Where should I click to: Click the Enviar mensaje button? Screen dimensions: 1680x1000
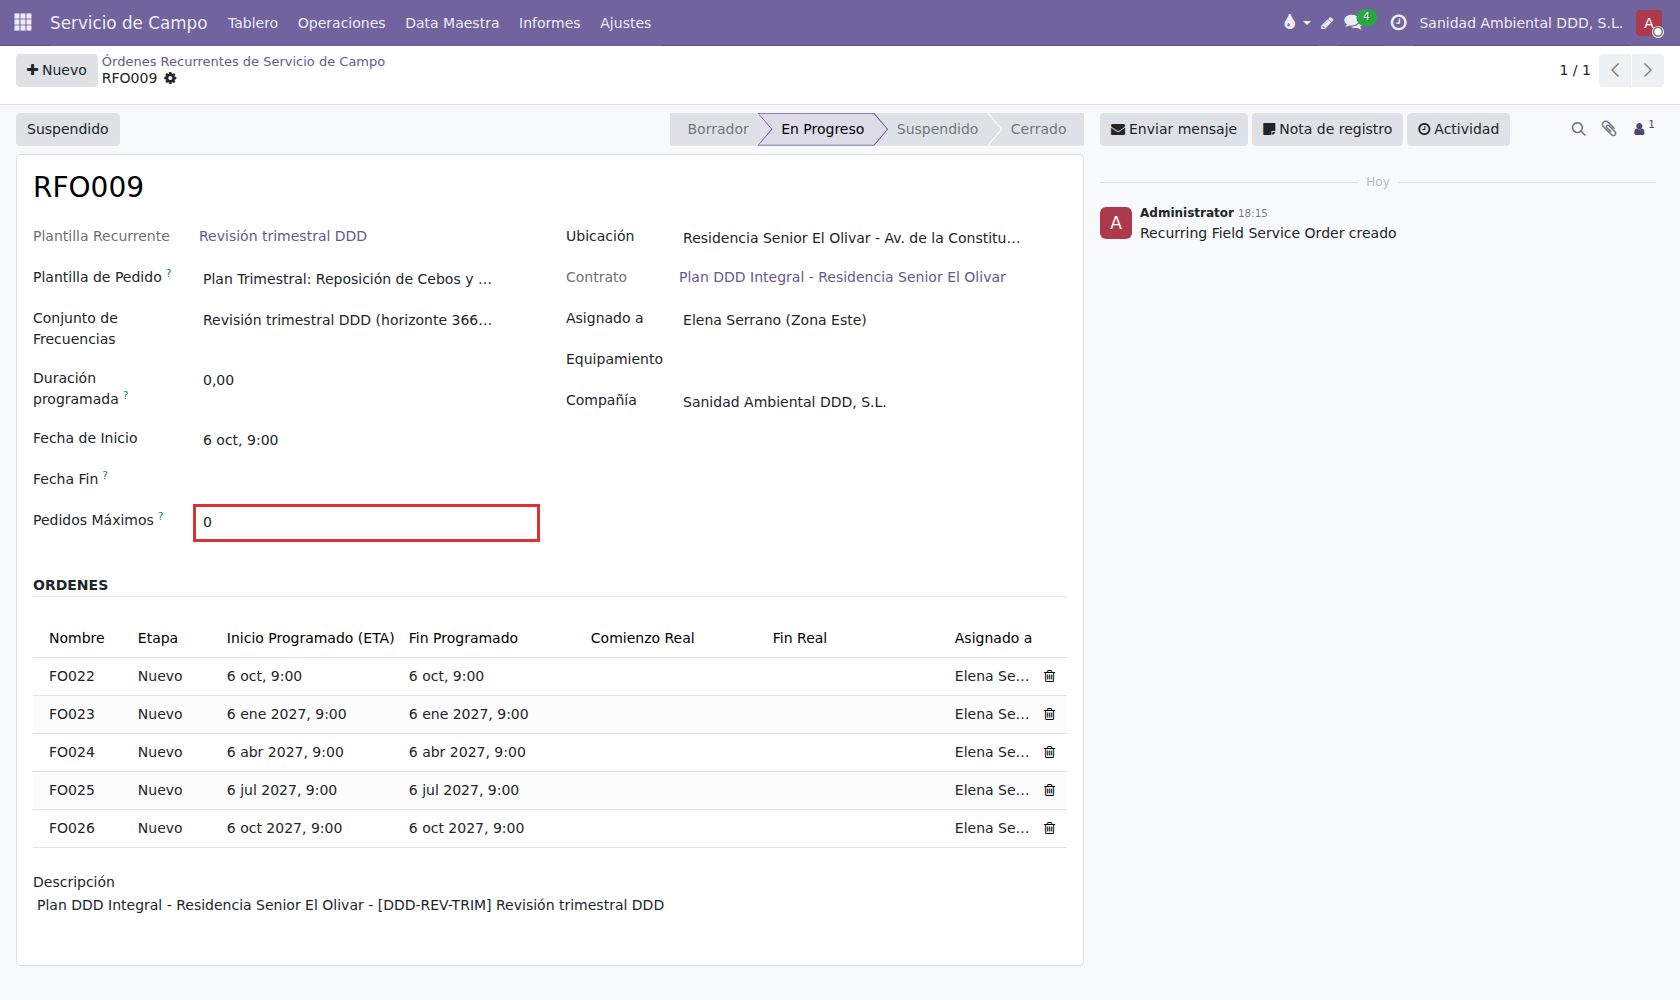click(1174, 129)
